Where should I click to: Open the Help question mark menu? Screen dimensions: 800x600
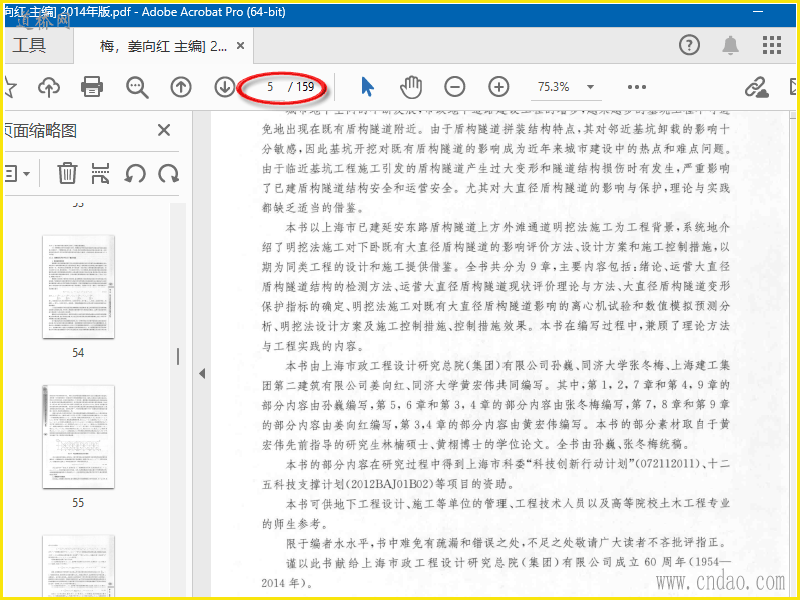(x=689, y=45)
